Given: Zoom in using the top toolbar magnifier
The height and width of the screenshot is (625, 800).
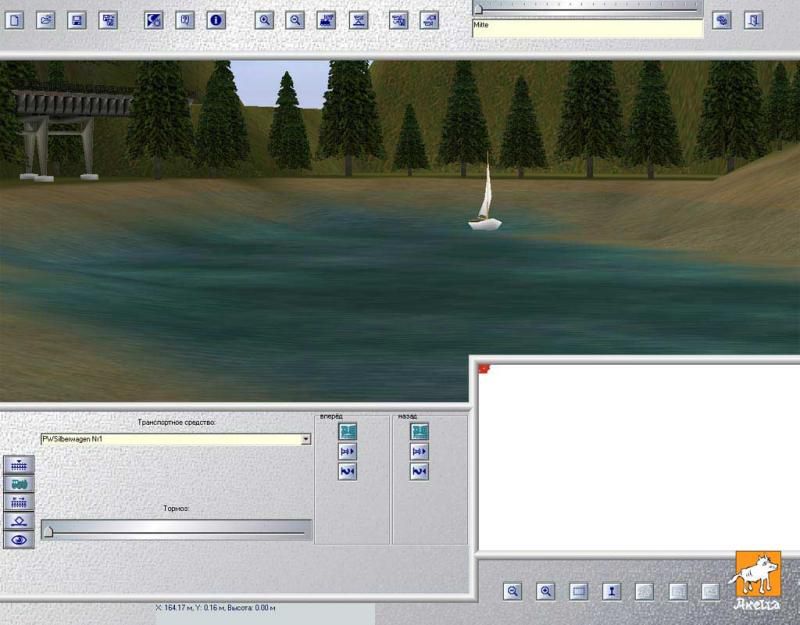Looking at the screenshot, I should [x=264, y=20].
